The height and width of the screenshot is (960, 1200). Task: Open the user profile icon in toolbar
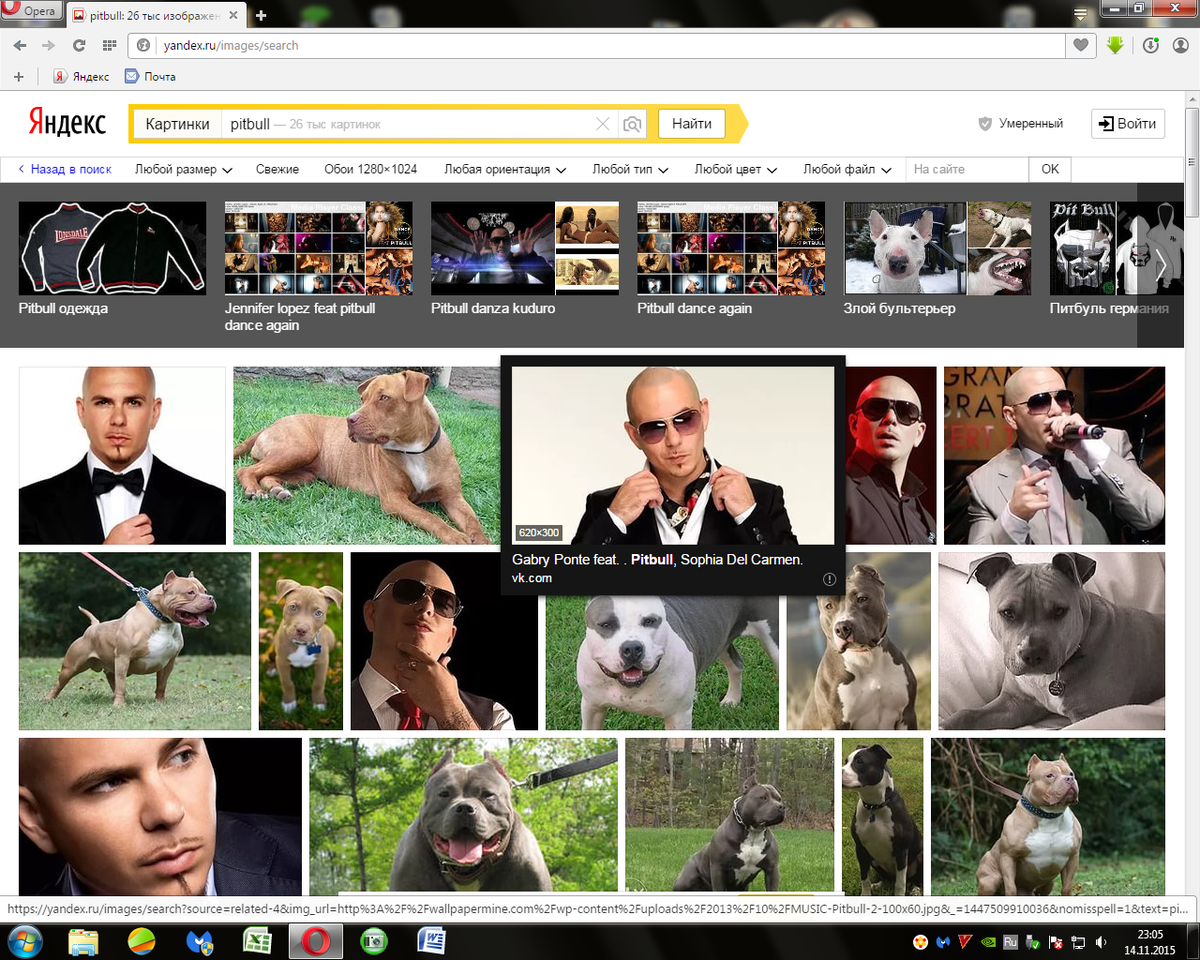click(x=1181, y=45)
